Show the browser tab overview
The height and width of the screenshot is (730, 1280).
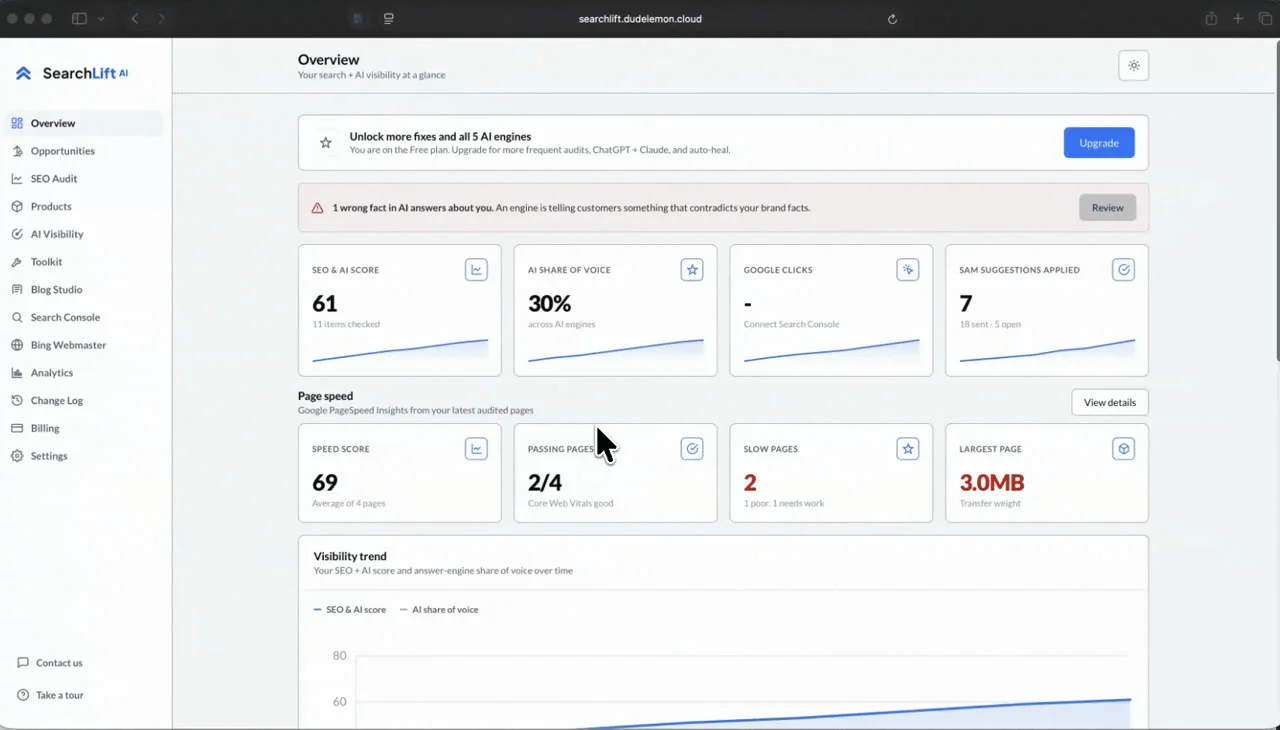pos(1265,19)
